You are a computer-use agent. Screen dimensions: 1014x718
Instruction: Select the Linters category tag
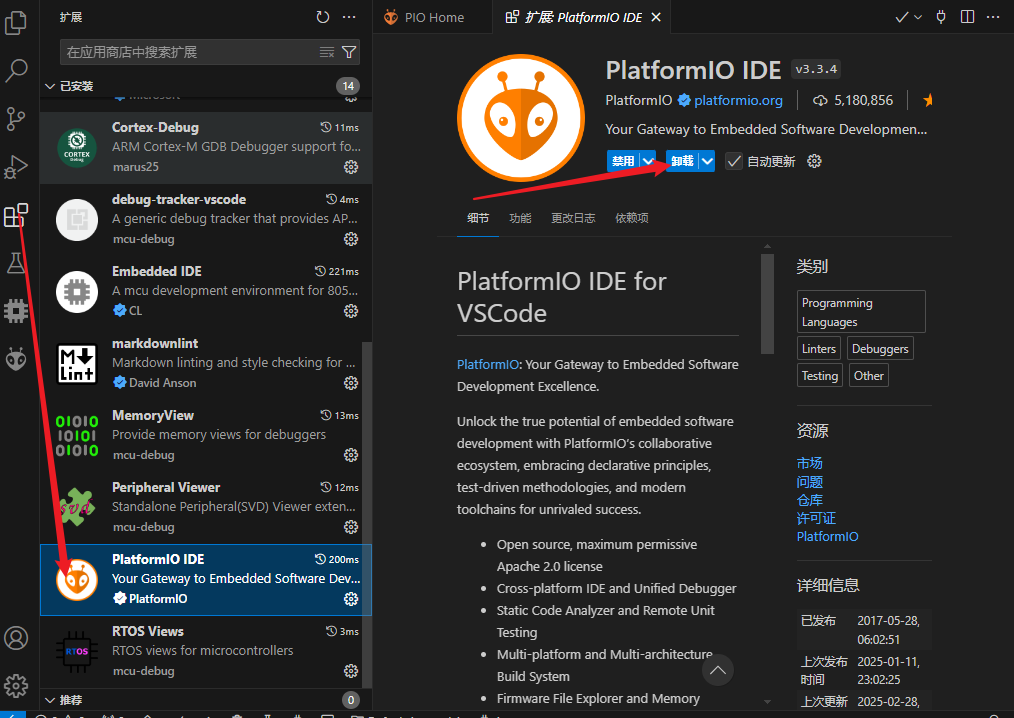point(819,349)
